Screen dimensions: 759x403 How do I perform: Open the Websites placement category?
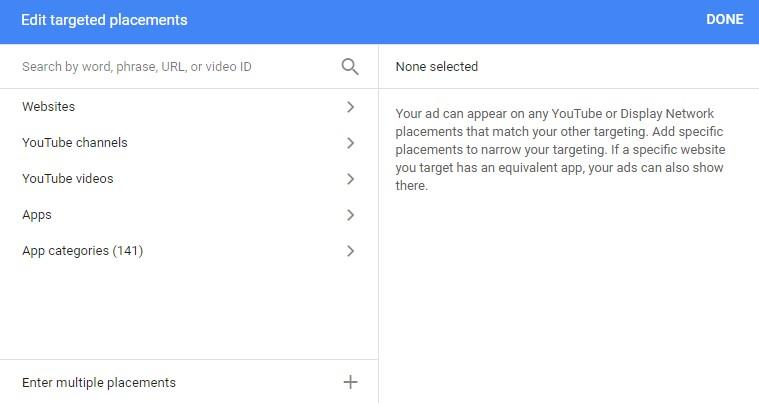pyautogui.click(x=189, y=107)
